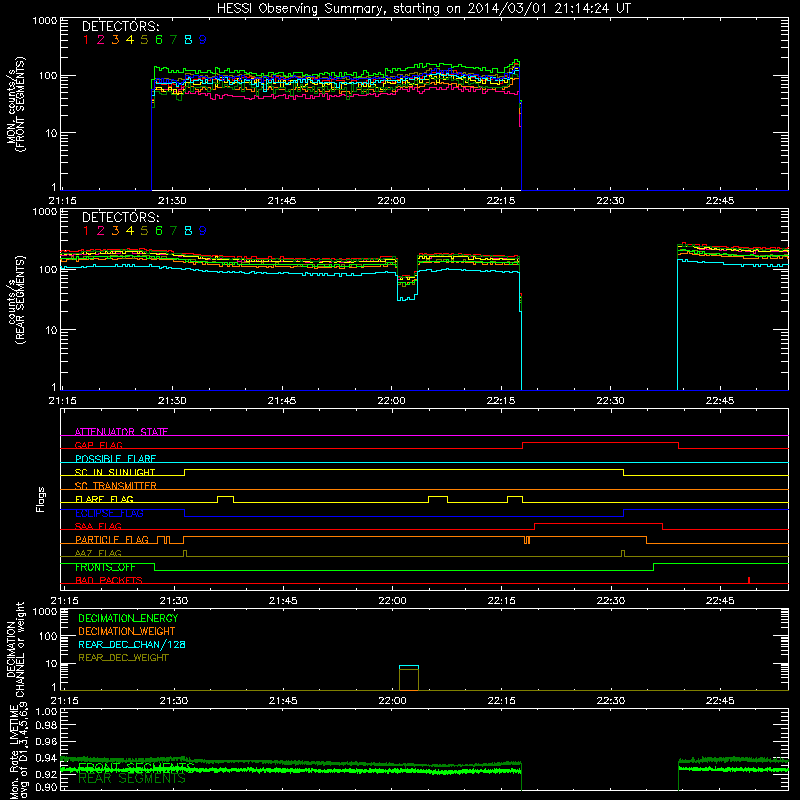
Task: Select detector number 1 in front segments legend
Action: coord(86,40)
